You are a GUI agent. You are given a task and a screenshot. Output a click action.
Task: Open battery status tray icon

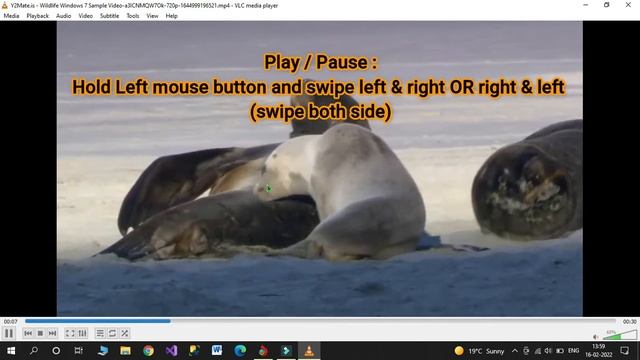point(560,351)
